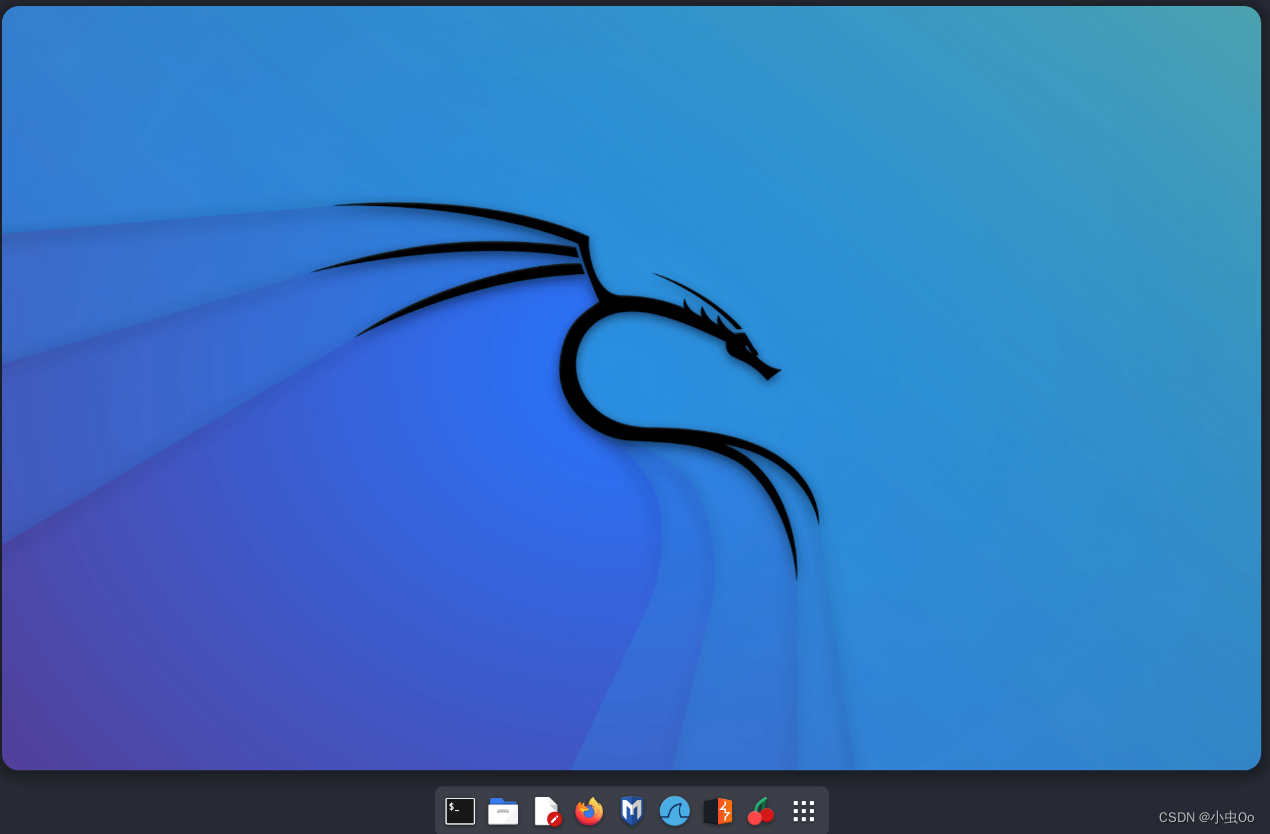This screenshot has height=834, width=1270.
Task: Open the Metasploit Framework dock icon
Action: click(x=632, y=811)
